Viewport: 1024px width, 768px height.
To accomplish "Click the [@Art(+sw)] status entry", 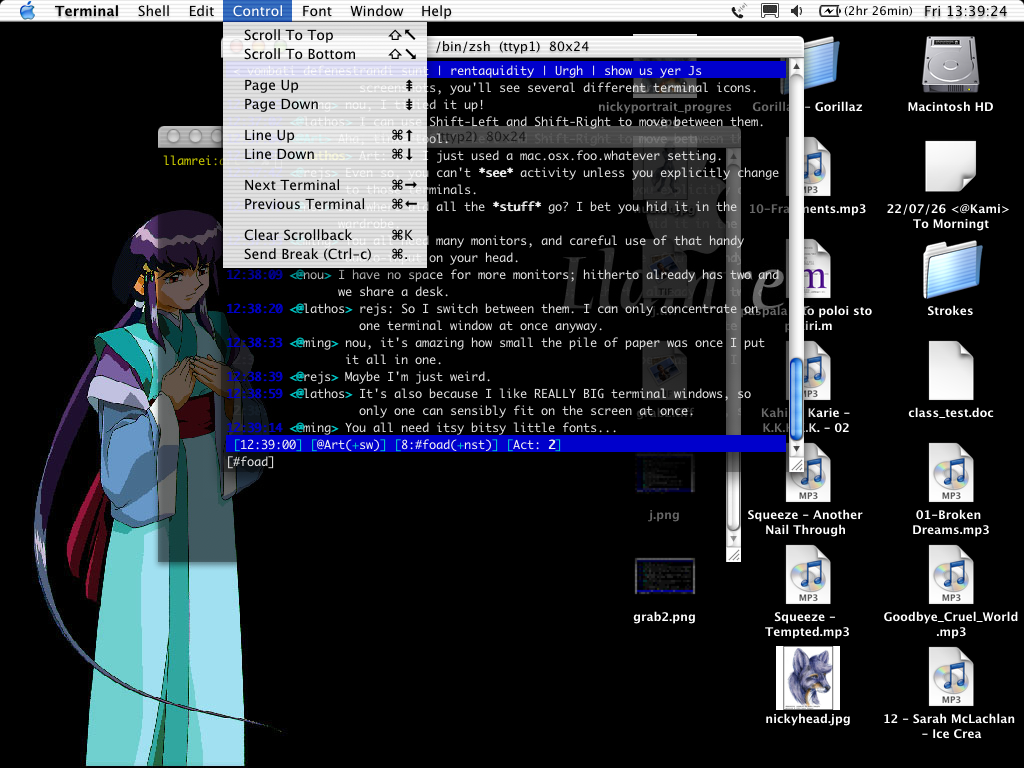I will coord(349,445).
